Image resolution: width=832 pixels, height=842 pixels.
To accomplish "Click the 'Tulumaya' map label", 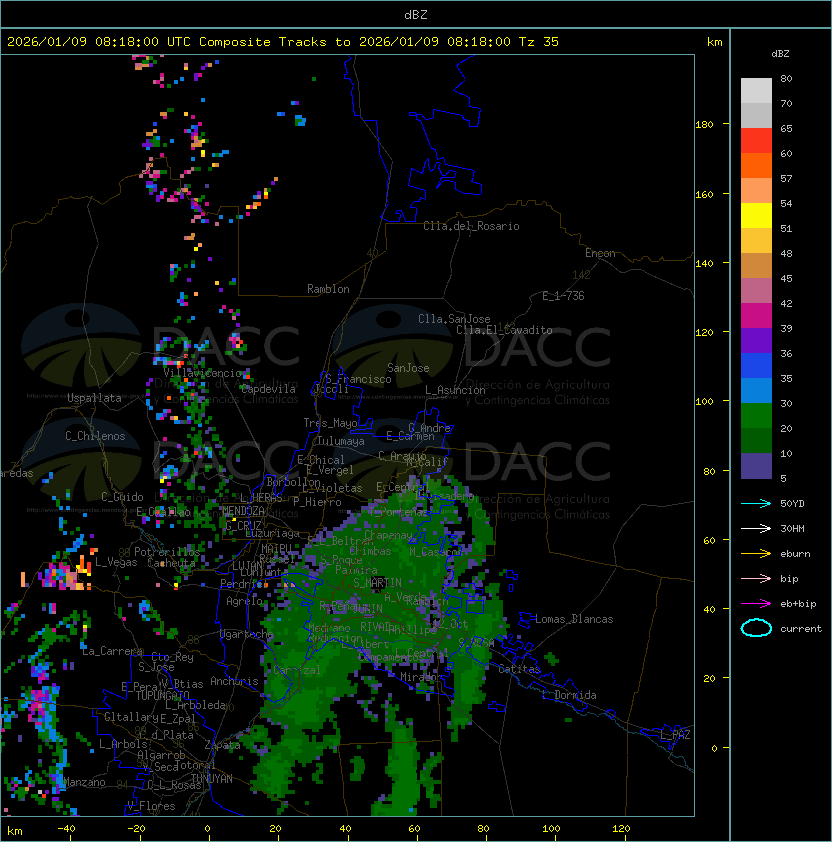I will (341, 441).
